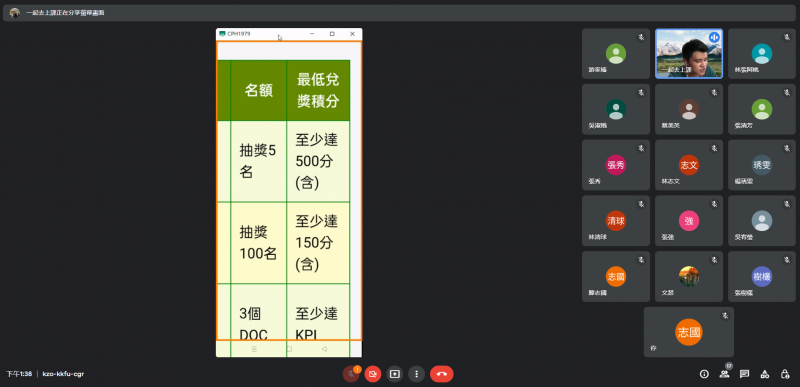Tap the phone back triangle icon
This screenshot has height=387, width=800.
[x=324, y=349]
